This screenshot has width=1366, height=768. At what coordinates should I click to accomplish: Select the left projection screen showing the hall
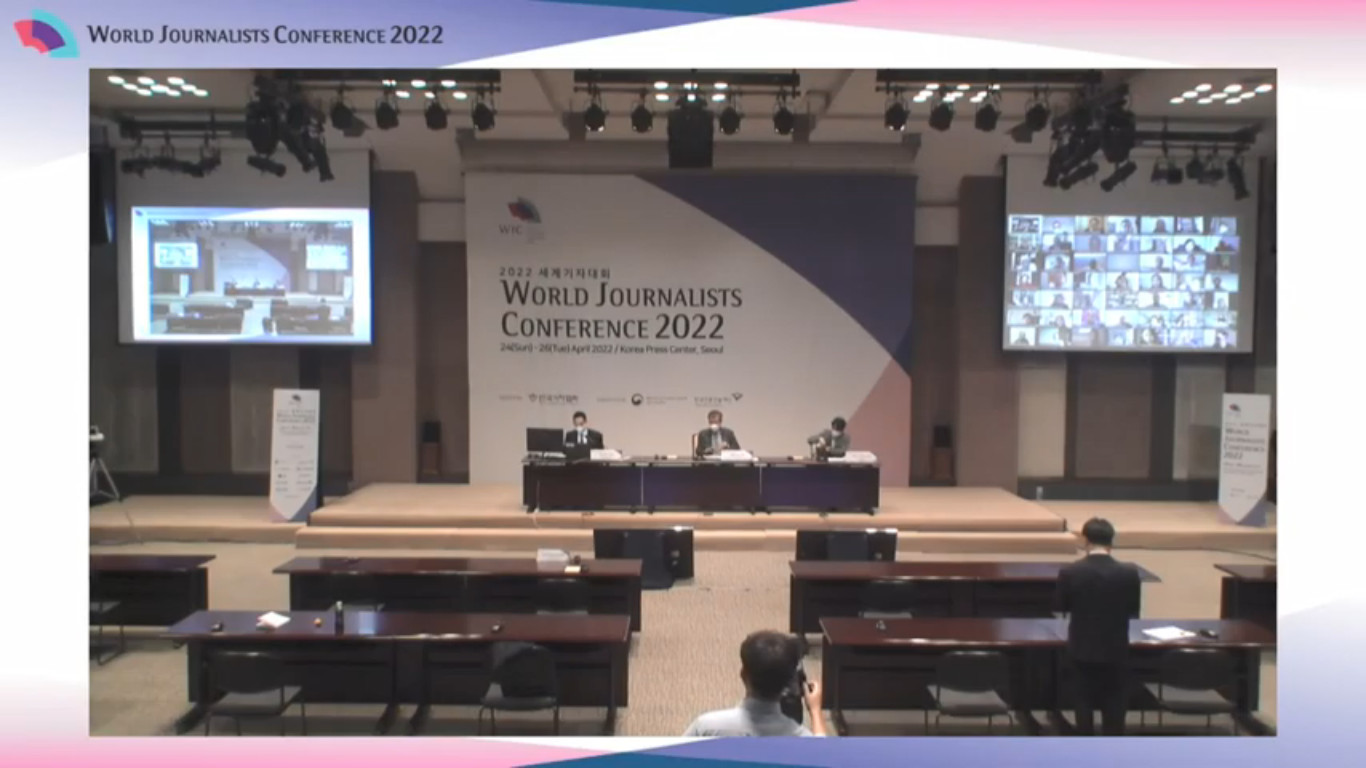tap(245, 272)
